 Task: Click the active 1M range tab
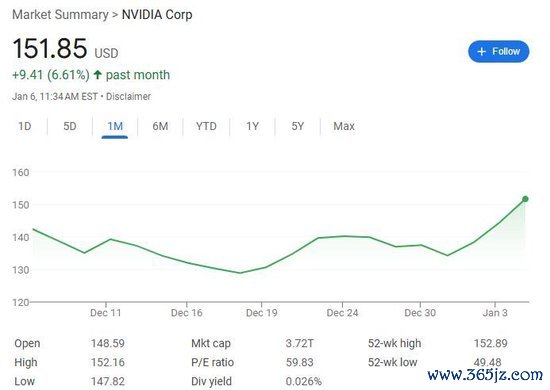(x=115, y=126)
